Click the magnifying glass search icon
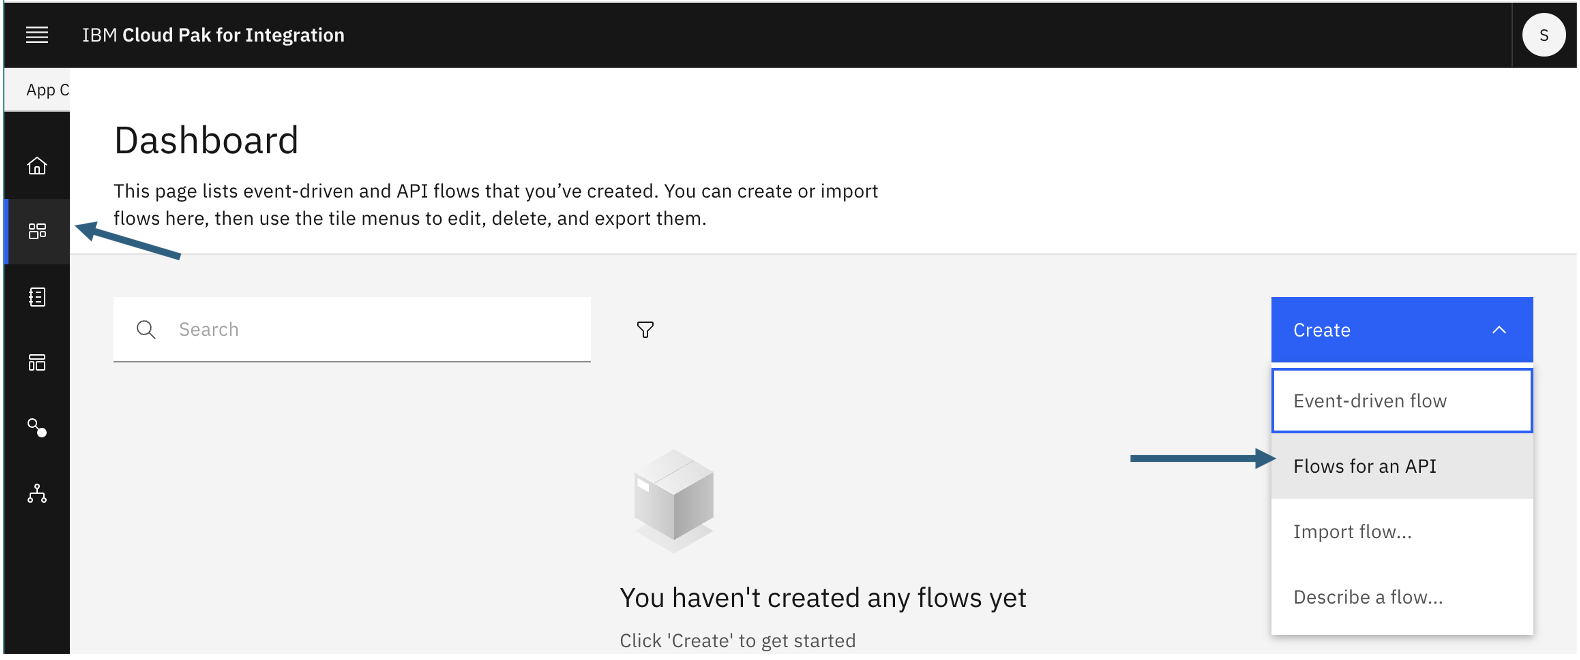 [146, 330]
